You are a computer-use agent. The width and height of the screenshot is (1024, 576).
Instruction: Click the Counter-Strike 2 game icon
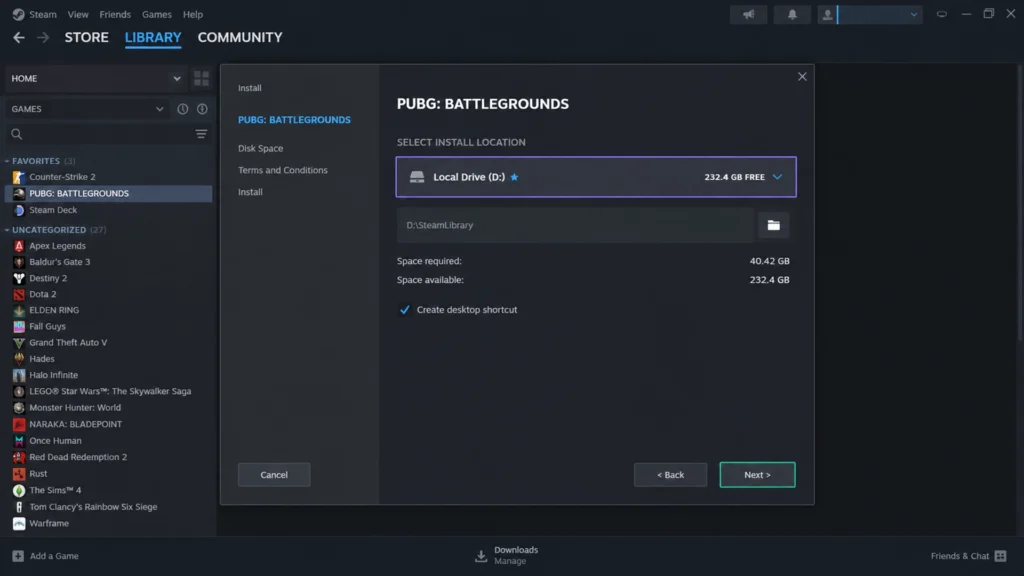coord(19,177)
